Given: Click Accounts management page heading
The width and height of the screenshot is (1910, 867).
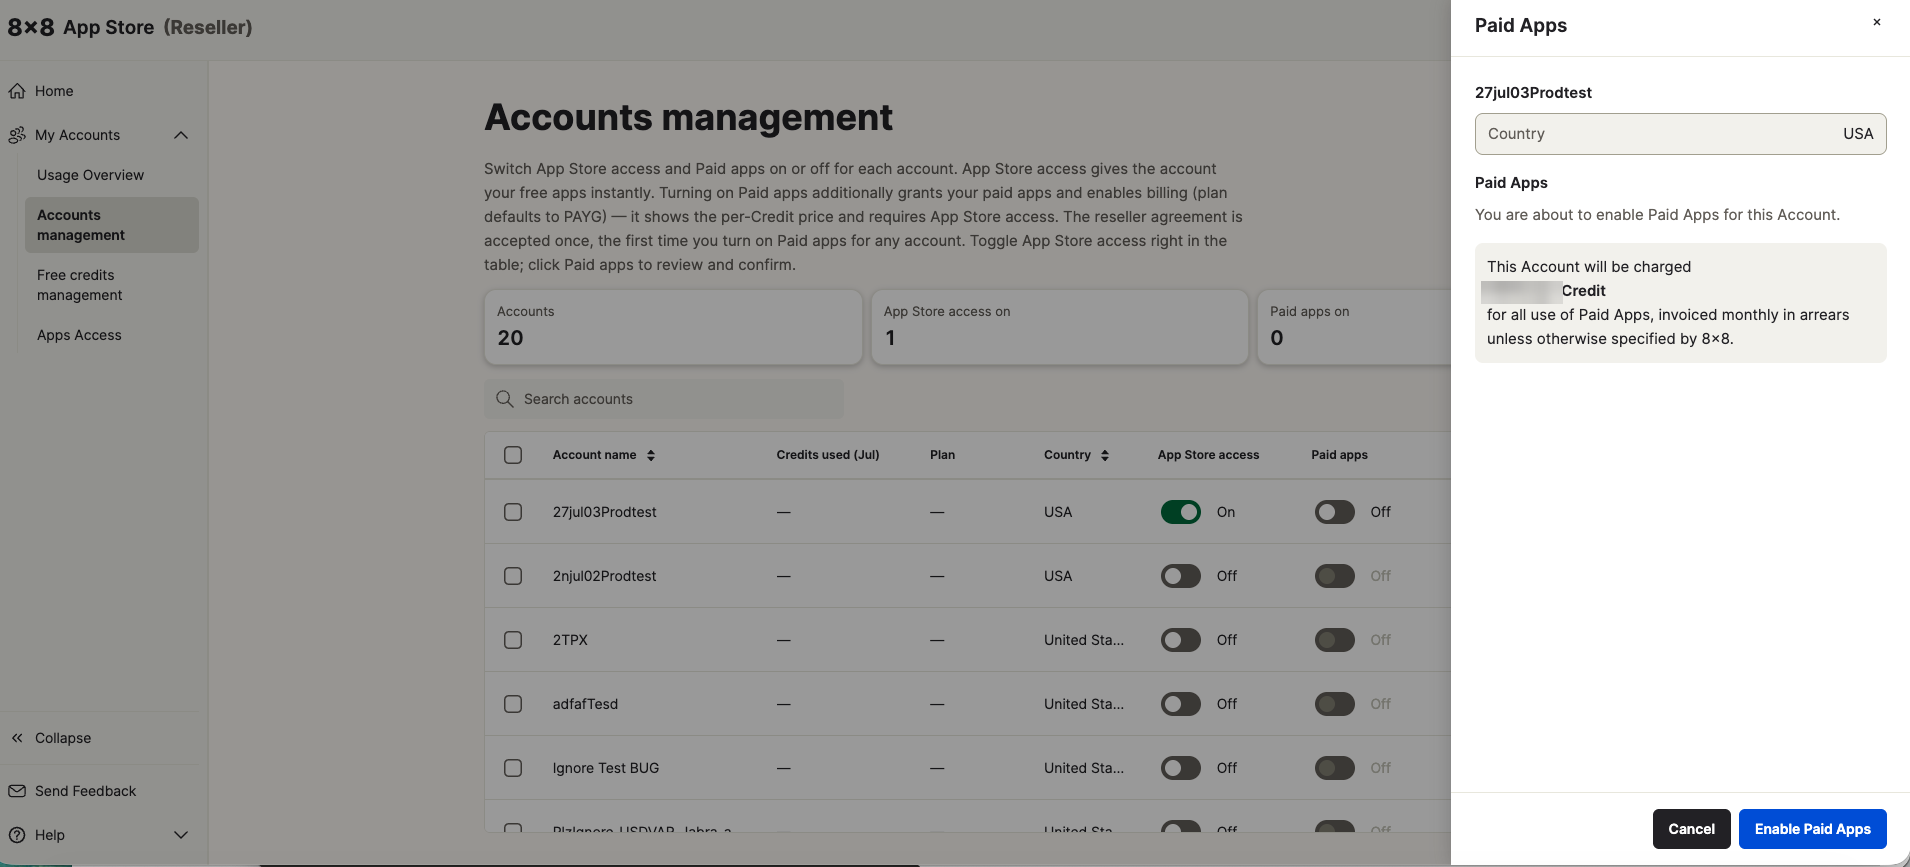Looking at the screenshot, I should point(688,118).
